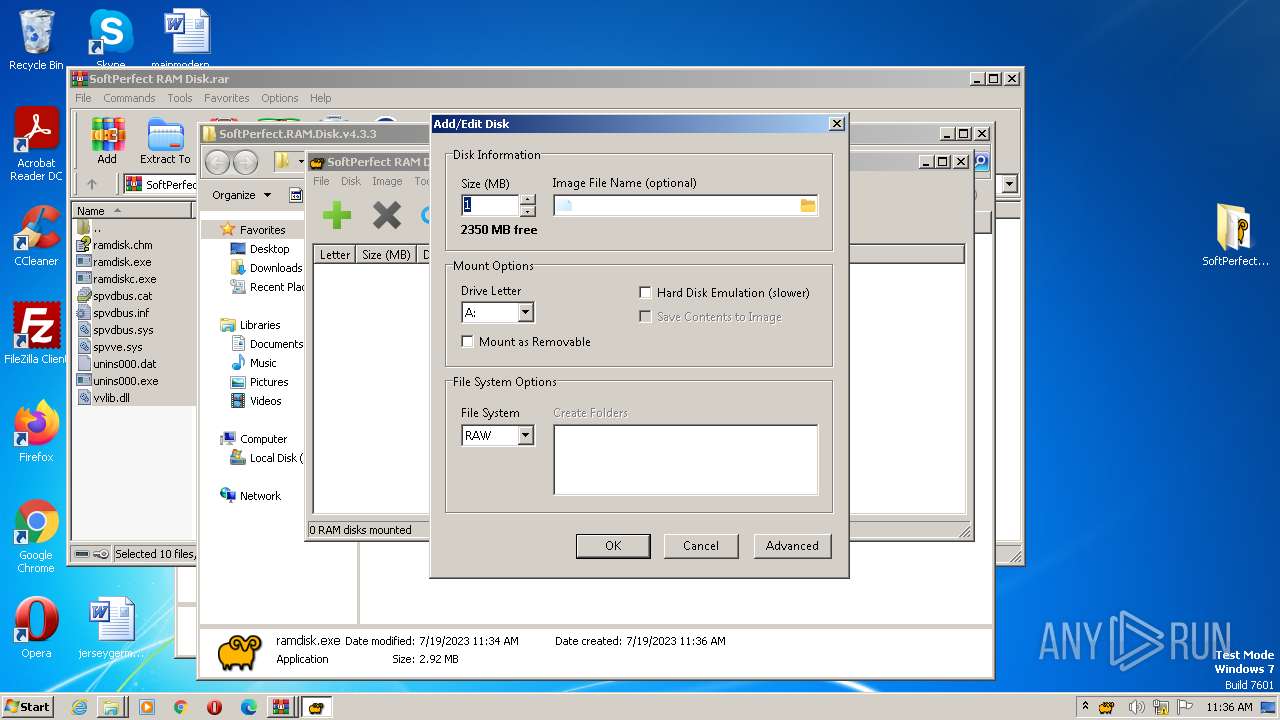
Task: Click the WinRAR taskbar icon
Action: (x=281, y=707)
